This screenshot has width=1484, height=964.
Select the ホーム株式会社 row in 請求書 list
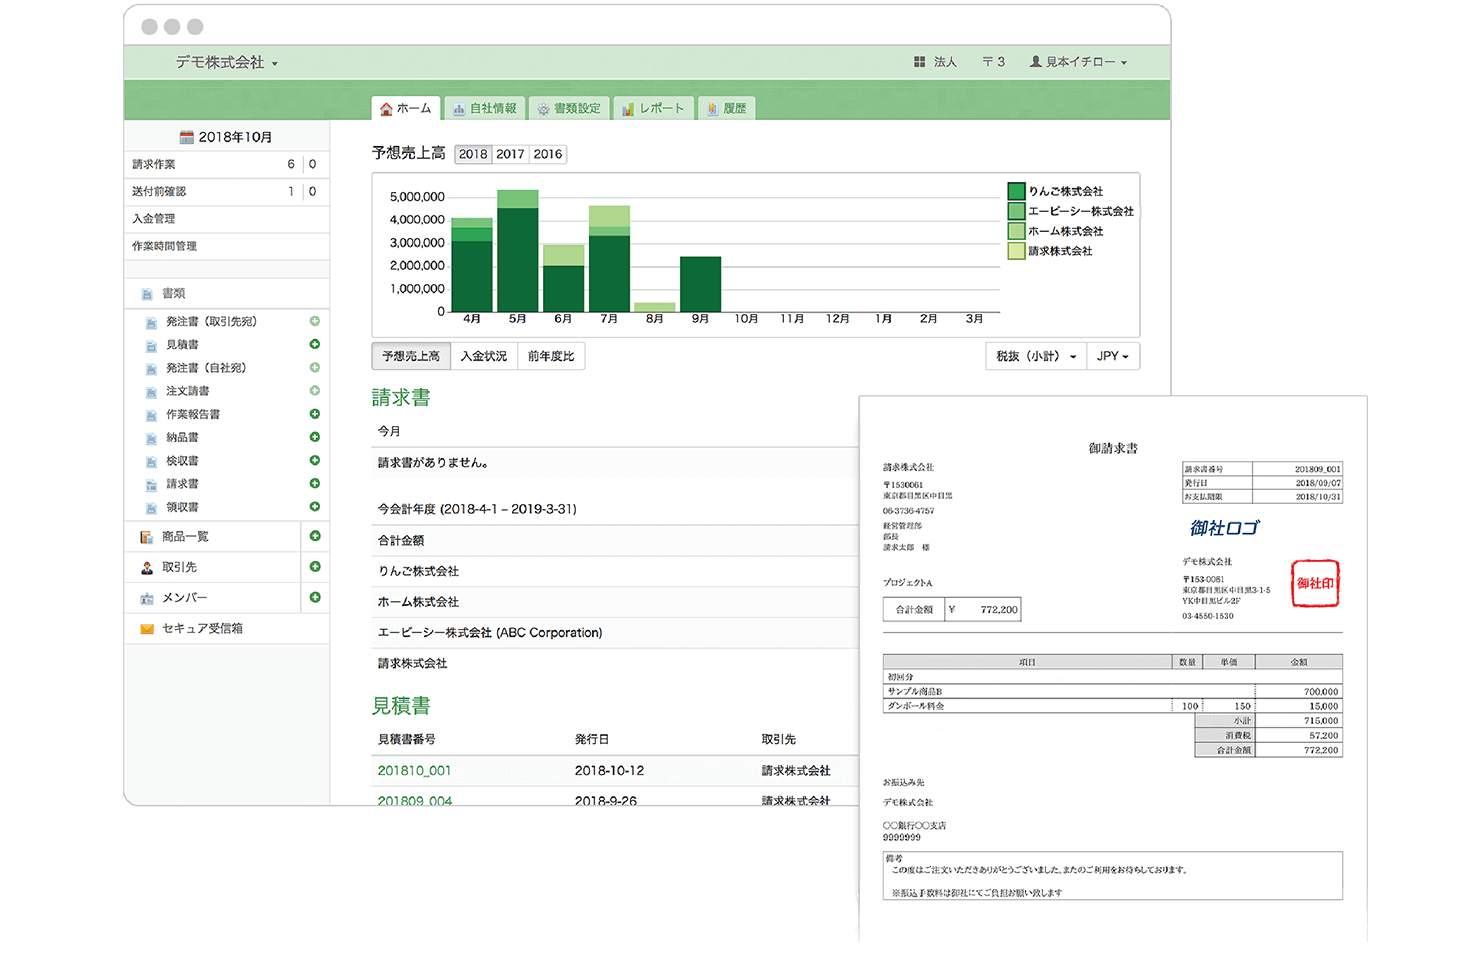pyautogui.click(x=615, y=602)
